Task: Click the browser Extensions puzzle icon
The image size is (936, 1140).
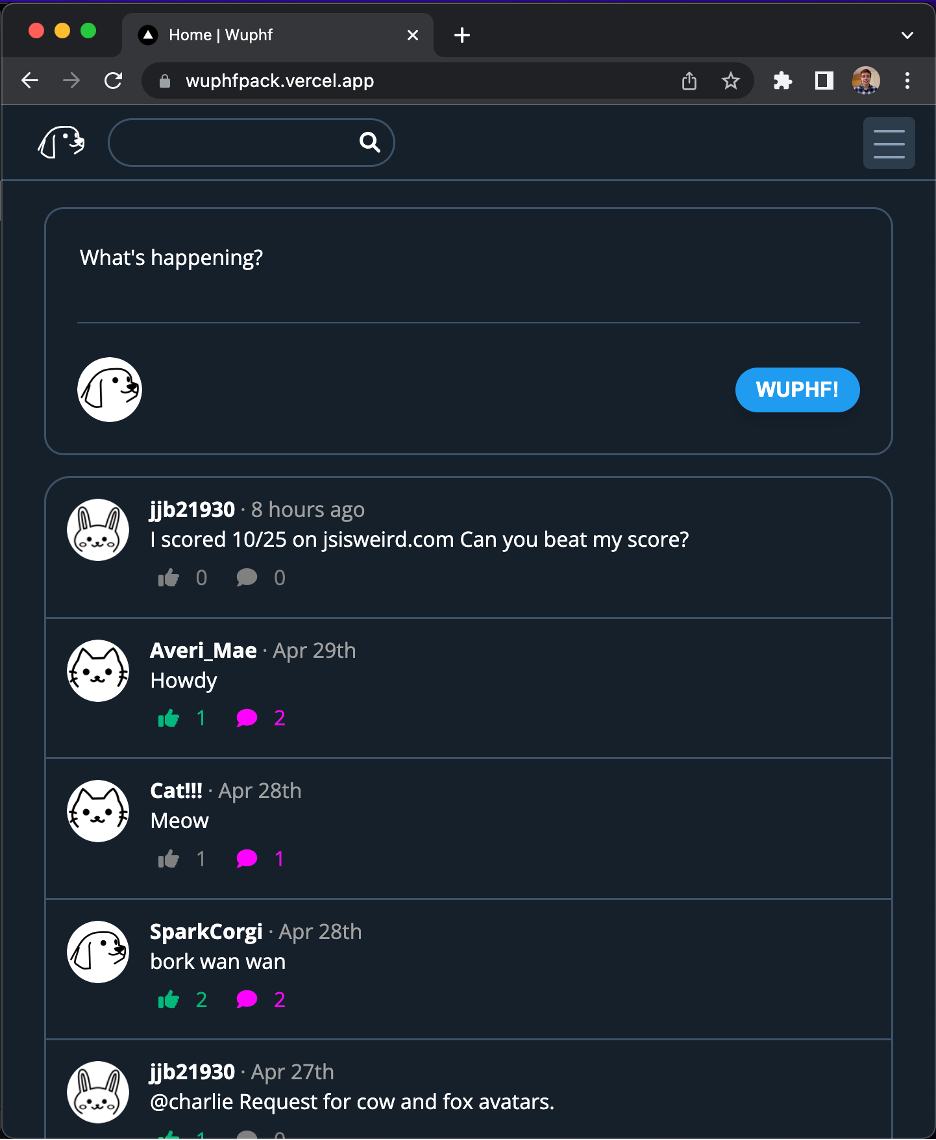Action: tap(782, 80)
